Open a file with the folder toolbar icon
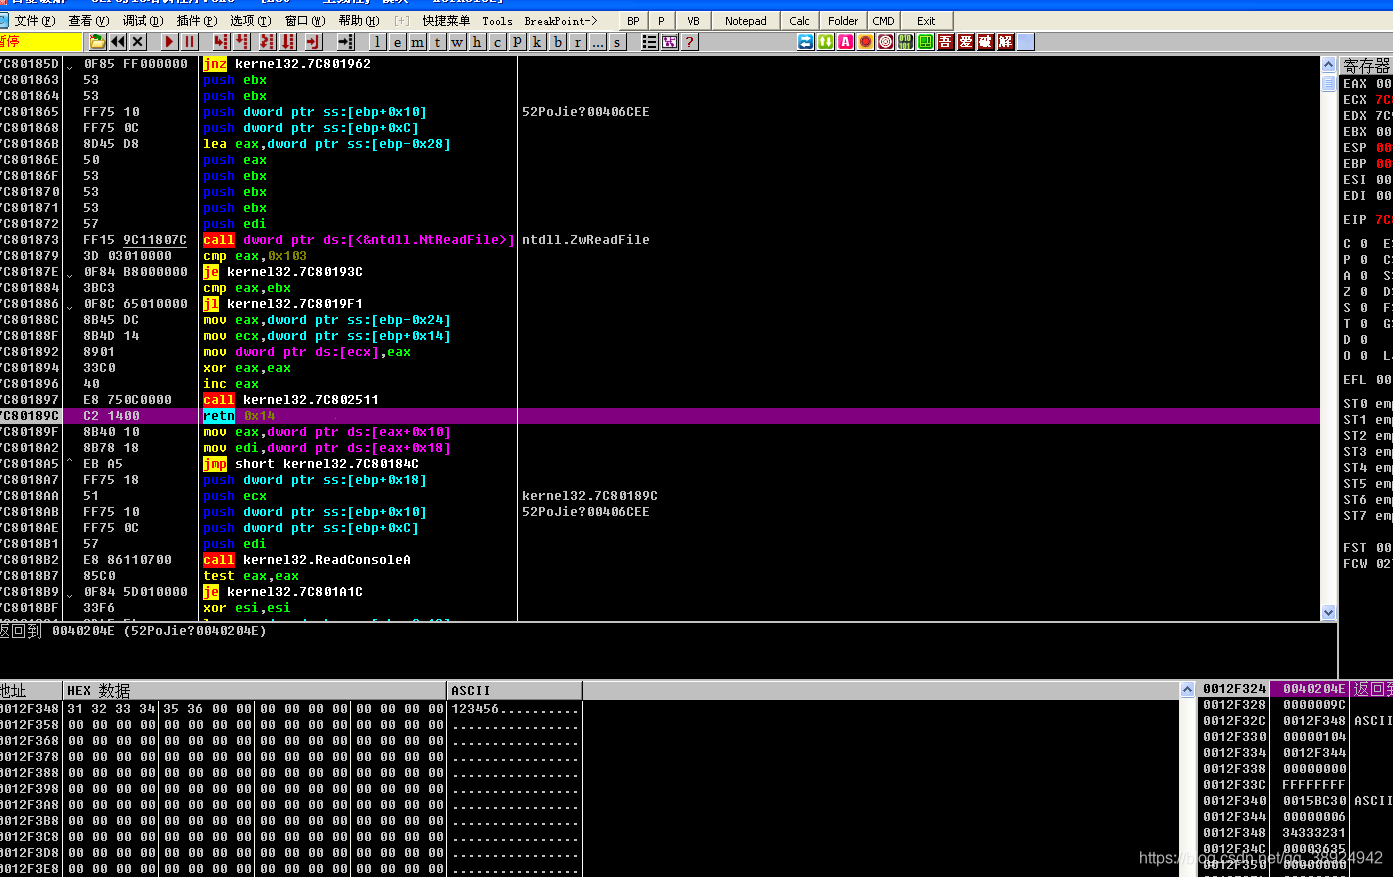 point(97,41)
